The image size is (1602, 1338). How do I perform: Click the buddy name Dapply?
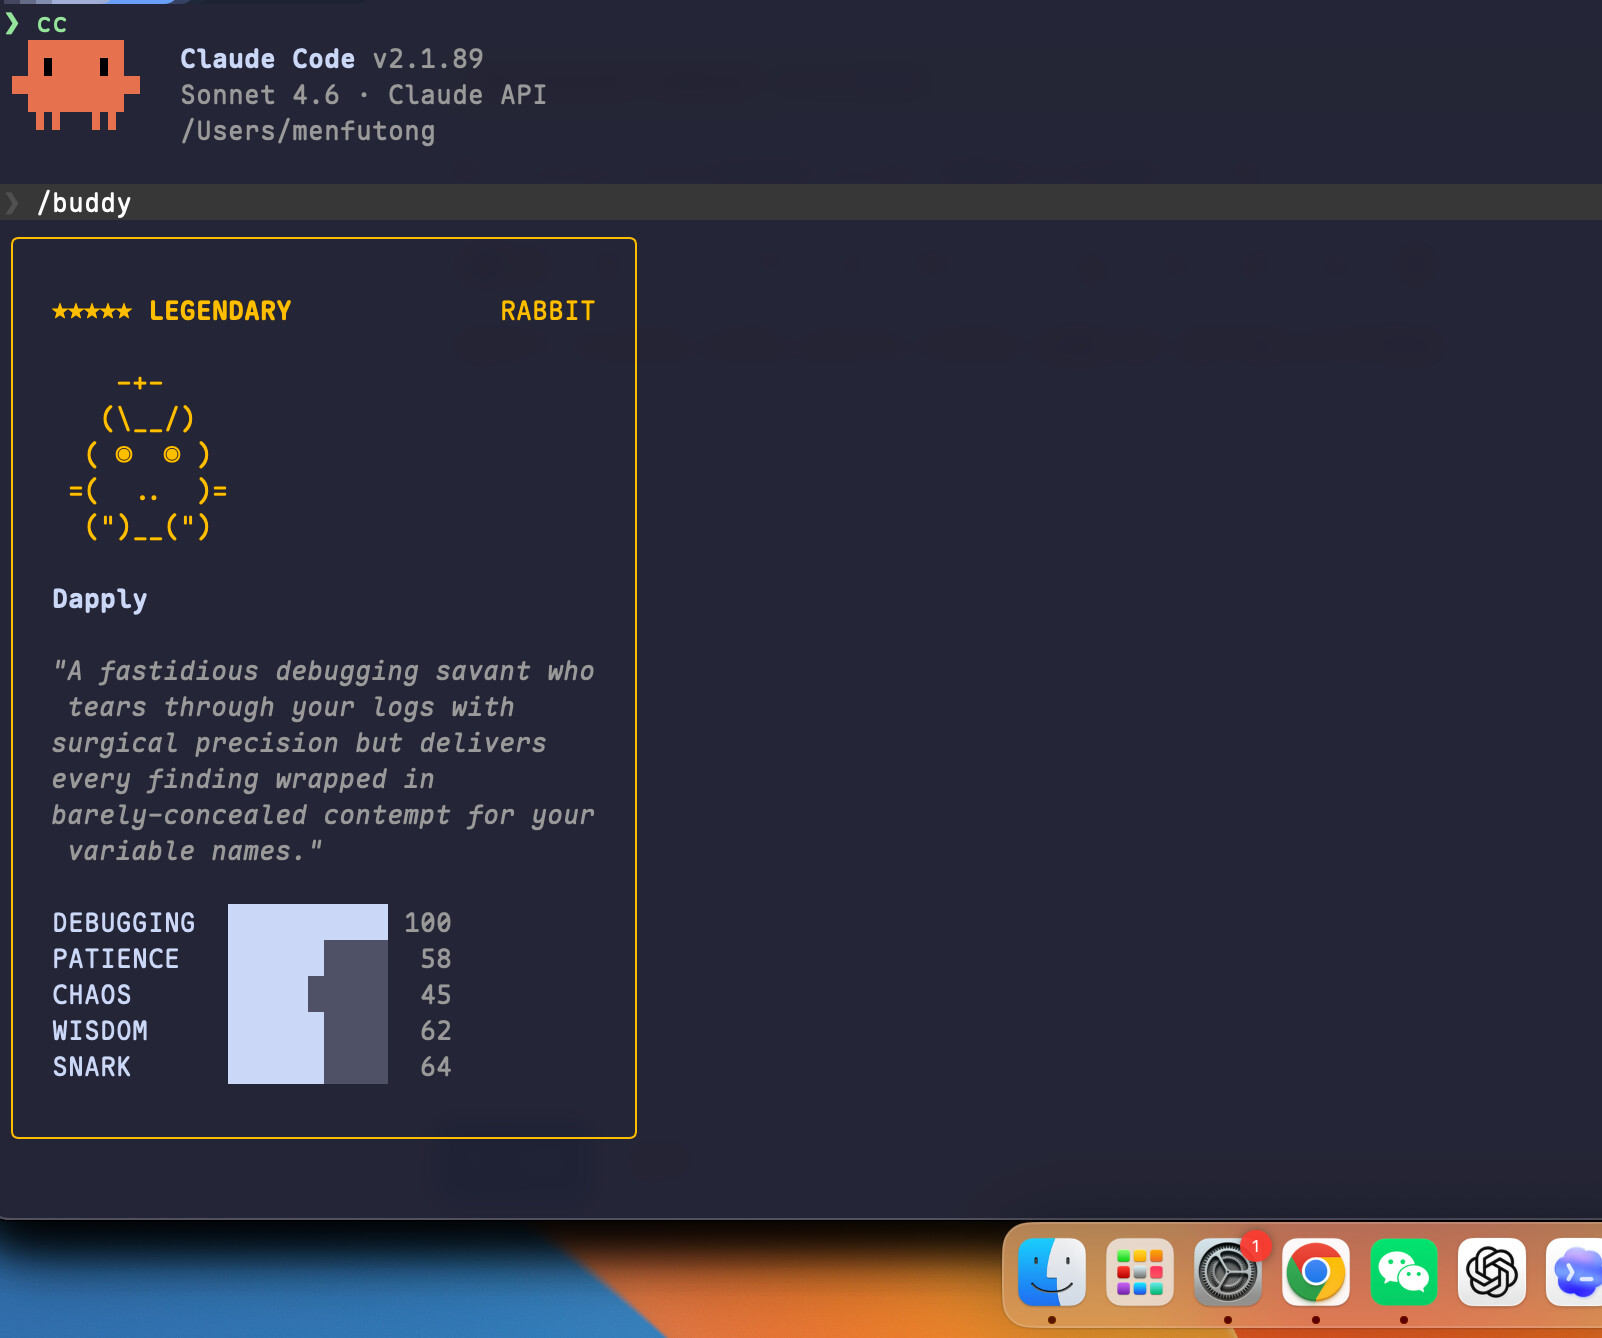click(x=100, y=599)
